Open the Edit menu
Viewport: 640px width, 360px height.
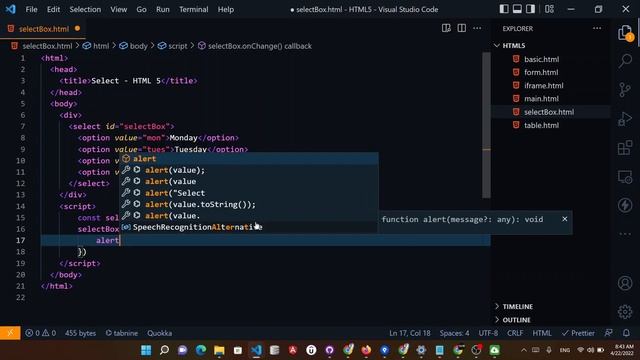[x=53, y=9]
